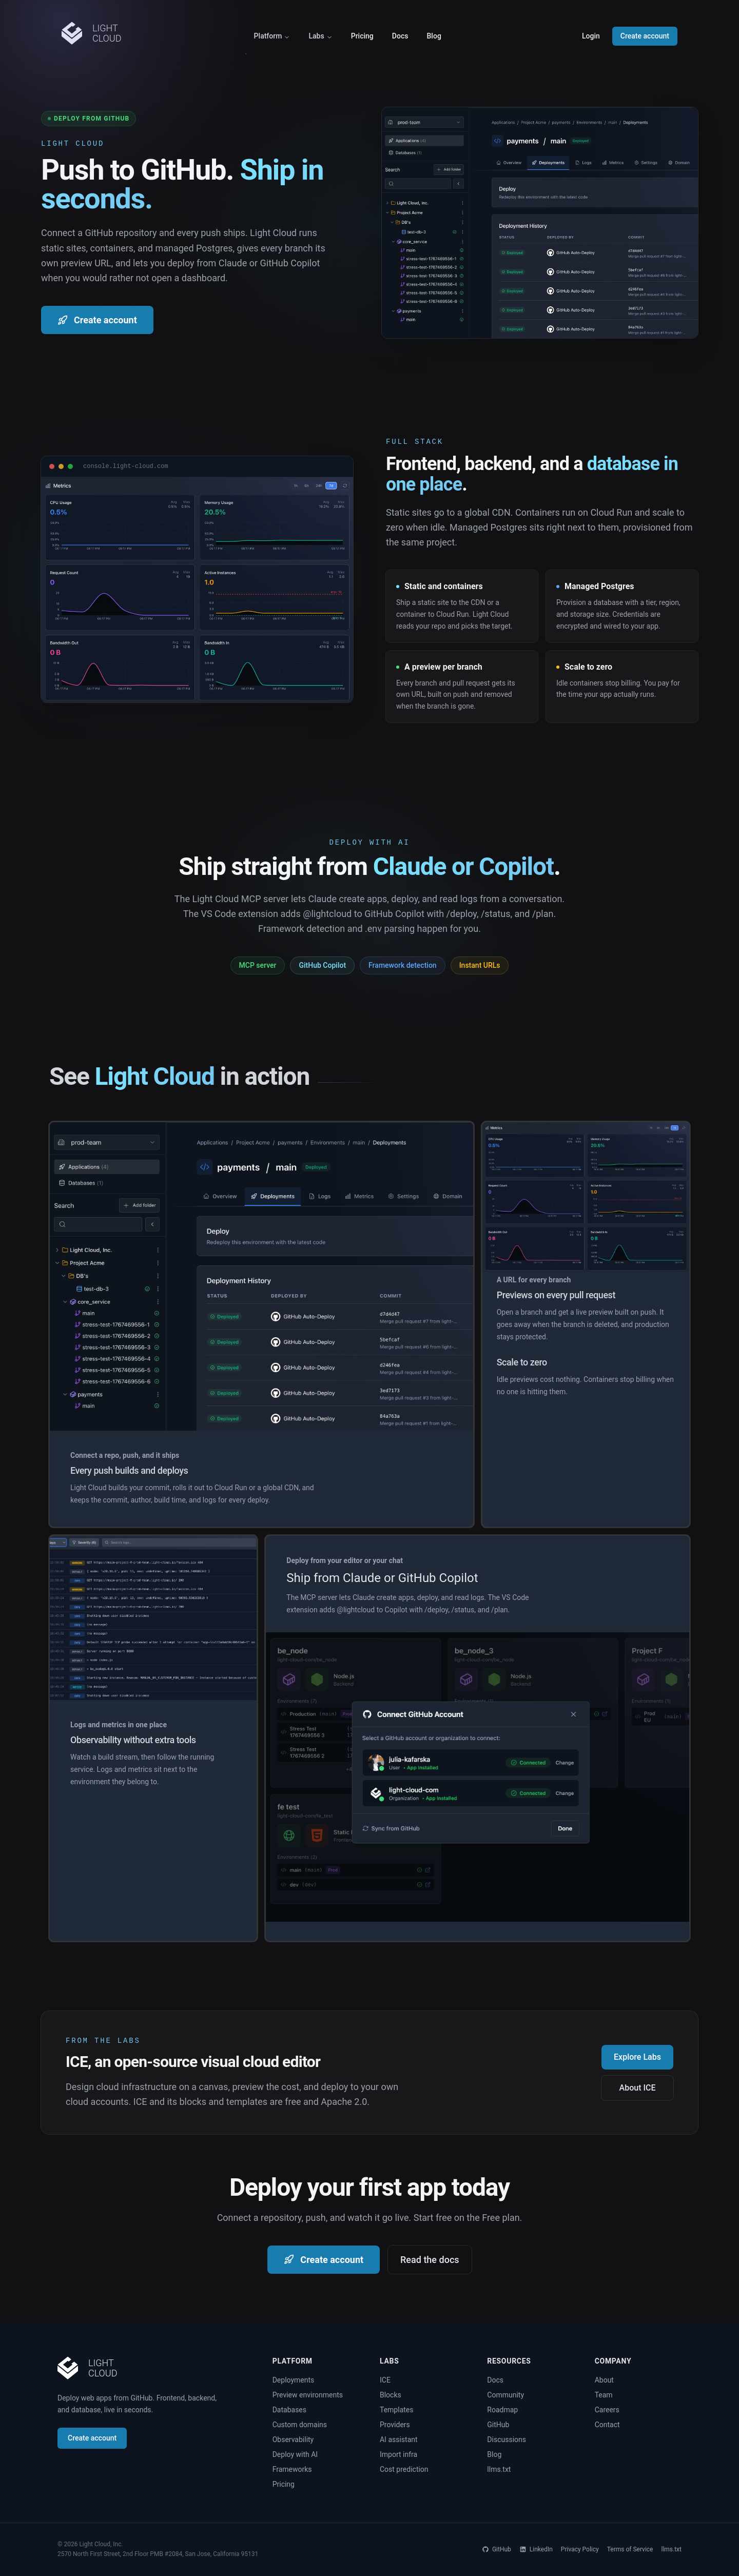
Task: Open Roadmap link in the footer
Action: (x=502, y=2410)
